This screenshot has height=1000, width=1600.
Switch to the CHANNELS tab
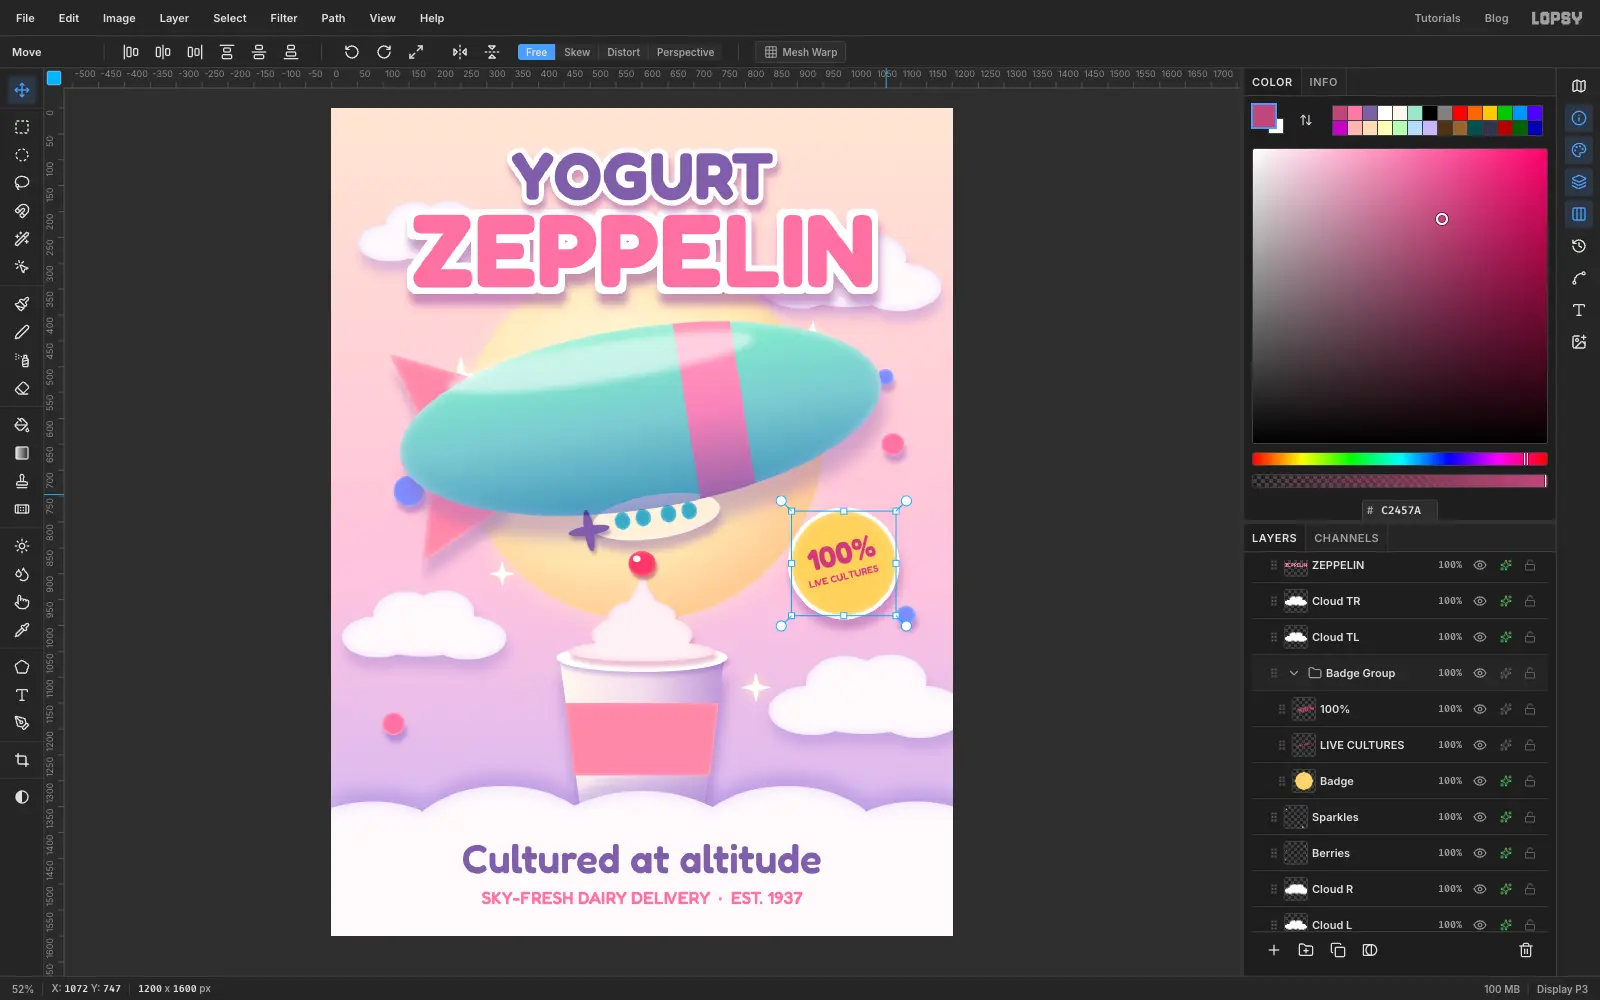coord(1346,538)
